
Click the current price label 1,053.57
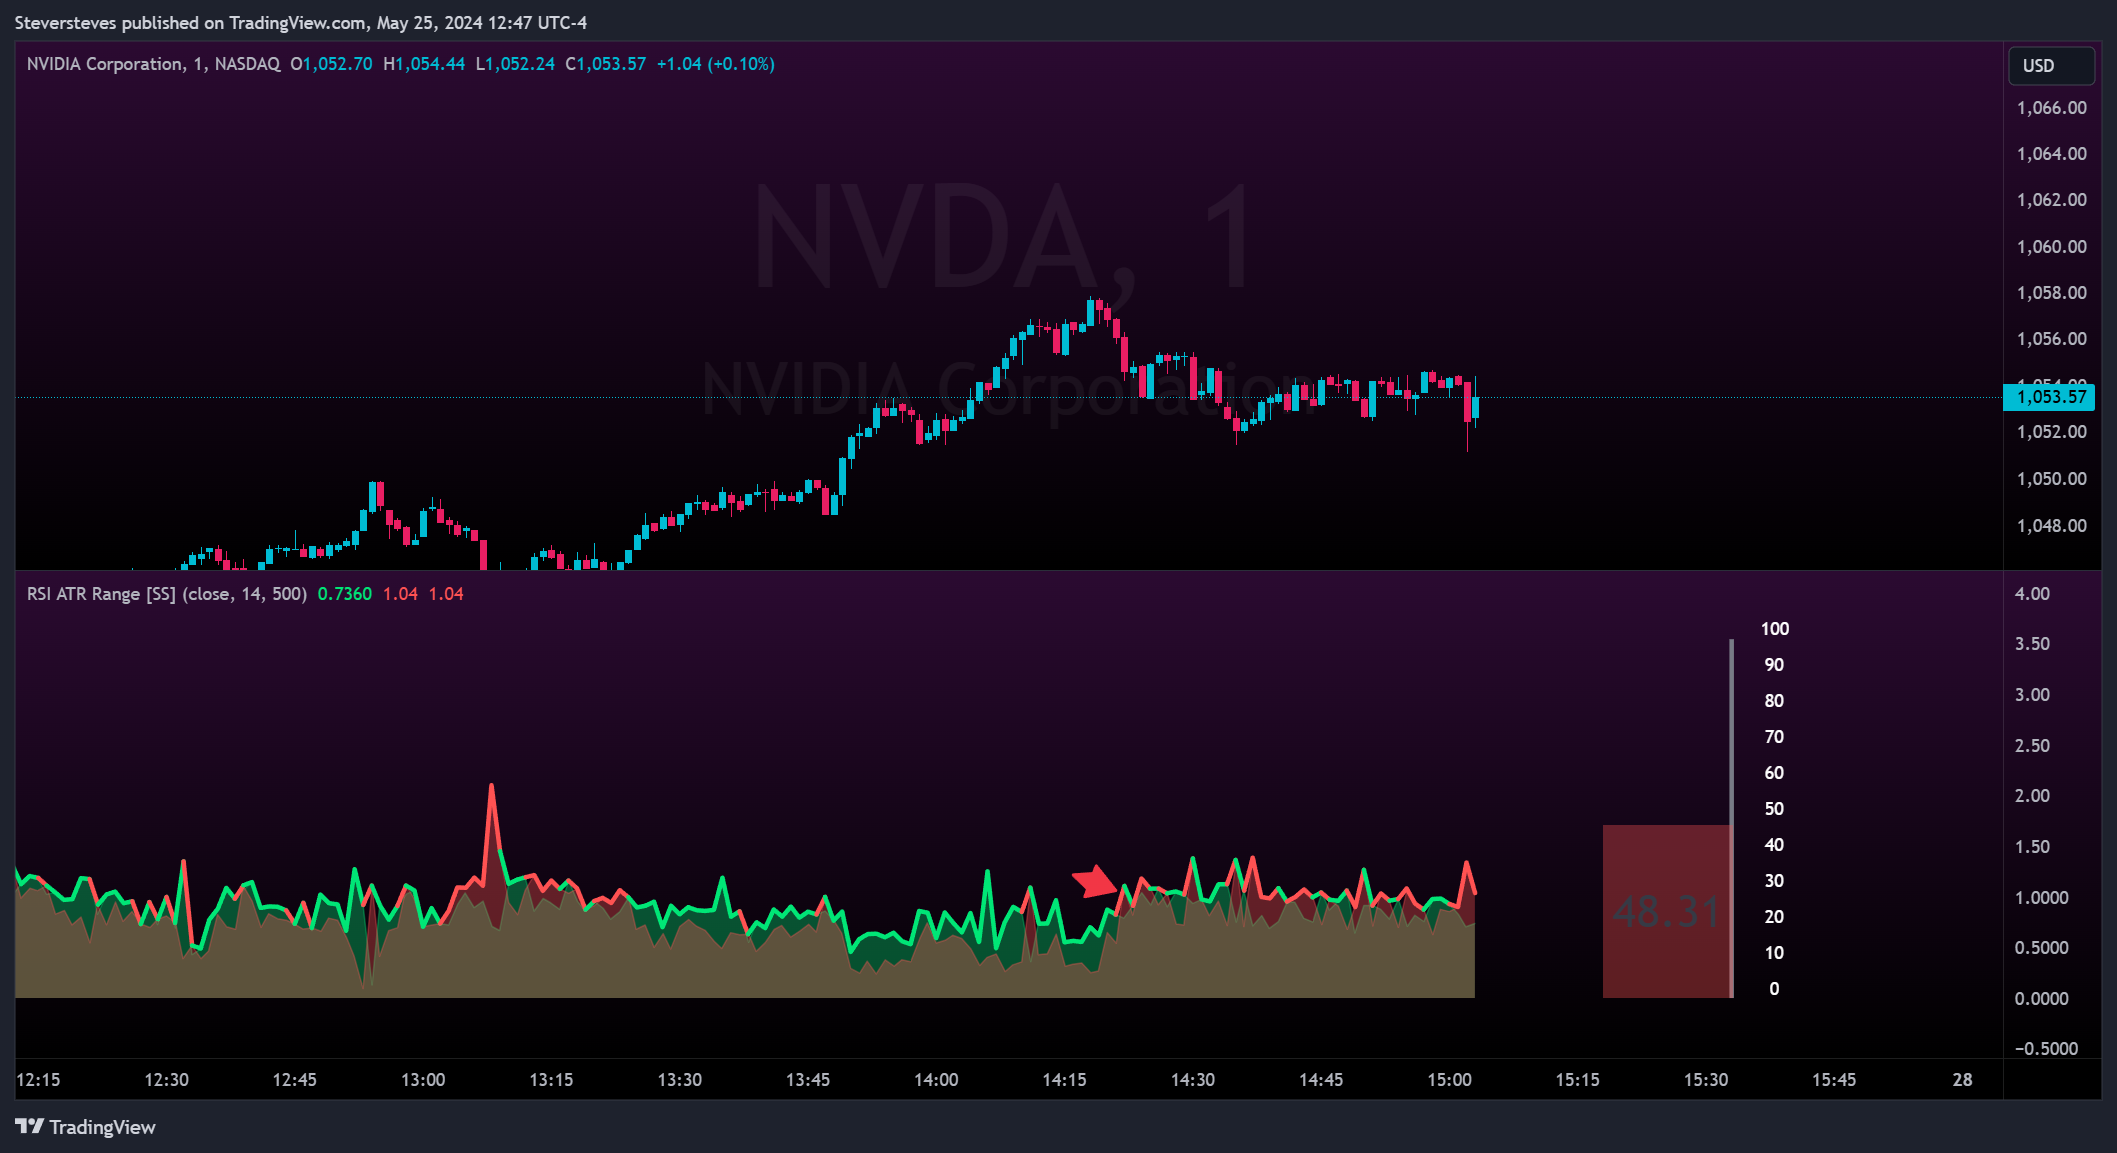[x=2051, y=397]
